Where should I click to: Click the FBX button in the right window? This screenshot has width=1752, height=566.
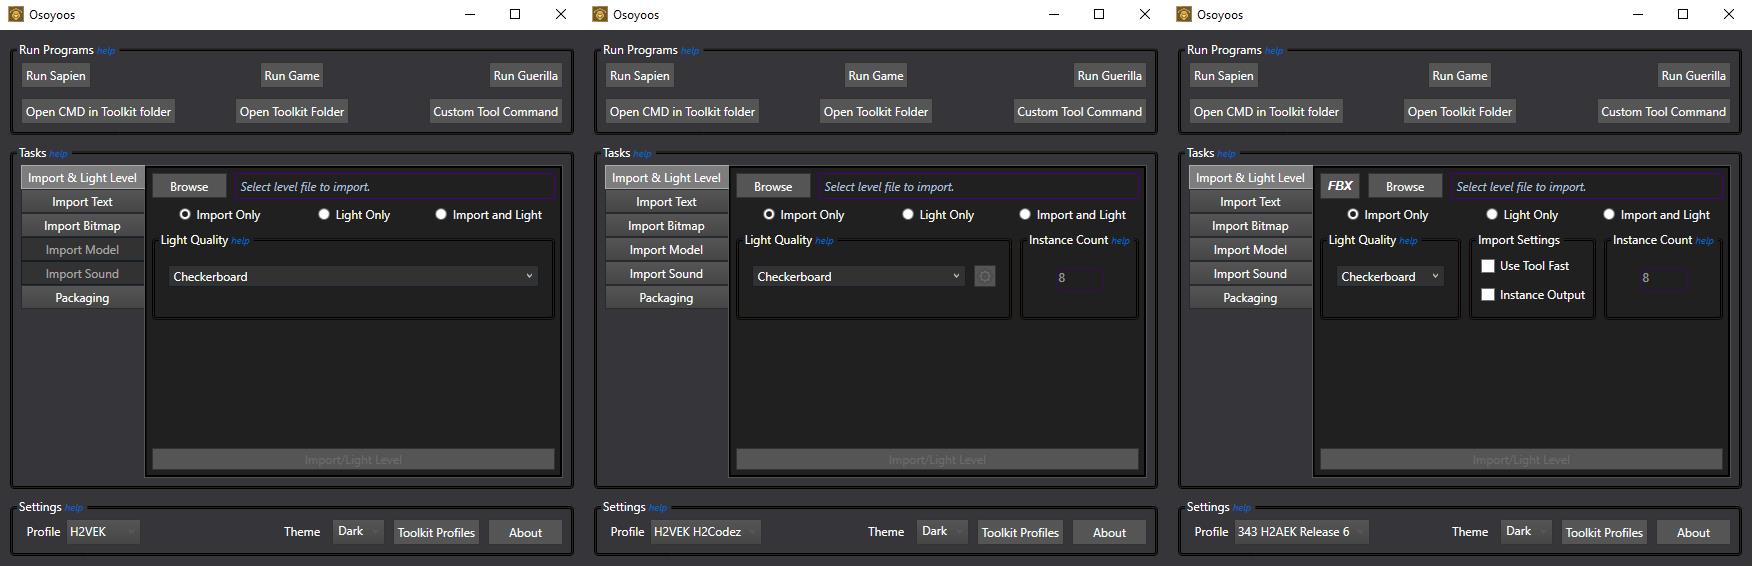tap(1340, 186)
